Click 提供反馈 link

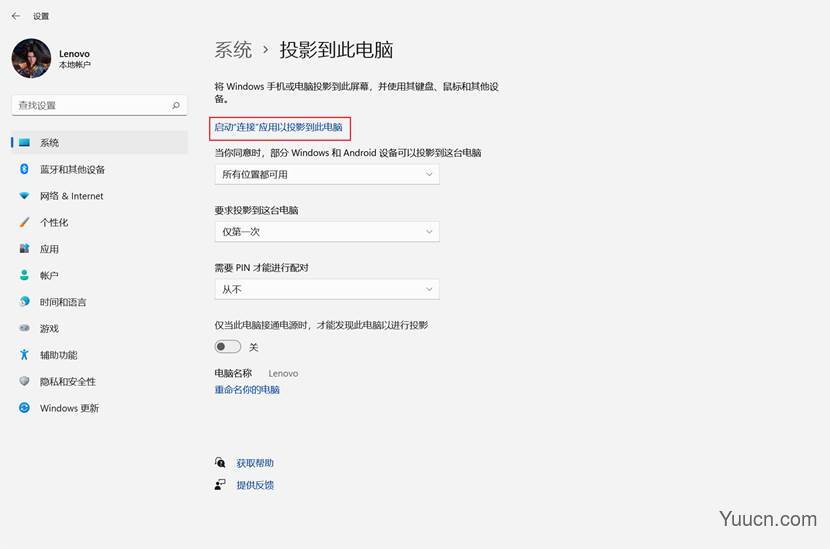[x=255, y=485]
